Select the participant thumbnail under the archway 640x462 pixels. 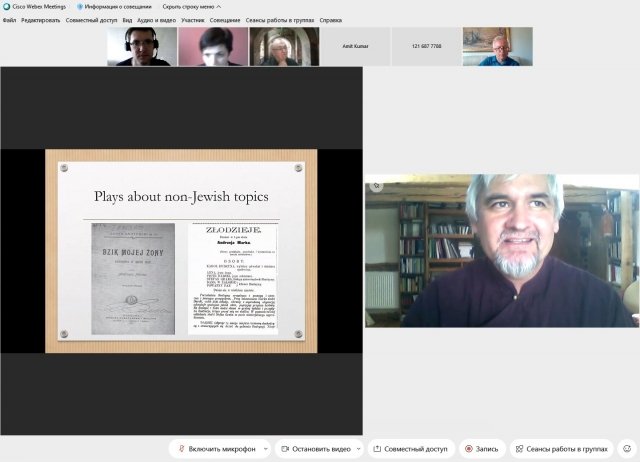[284, 47]
